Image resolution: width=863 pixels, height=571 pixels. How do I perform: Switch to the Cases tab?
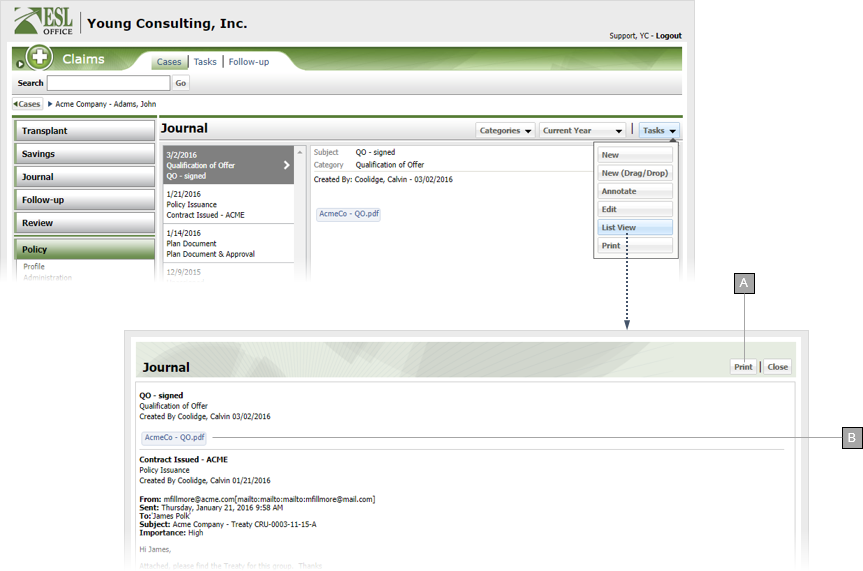tap(169, 62)
